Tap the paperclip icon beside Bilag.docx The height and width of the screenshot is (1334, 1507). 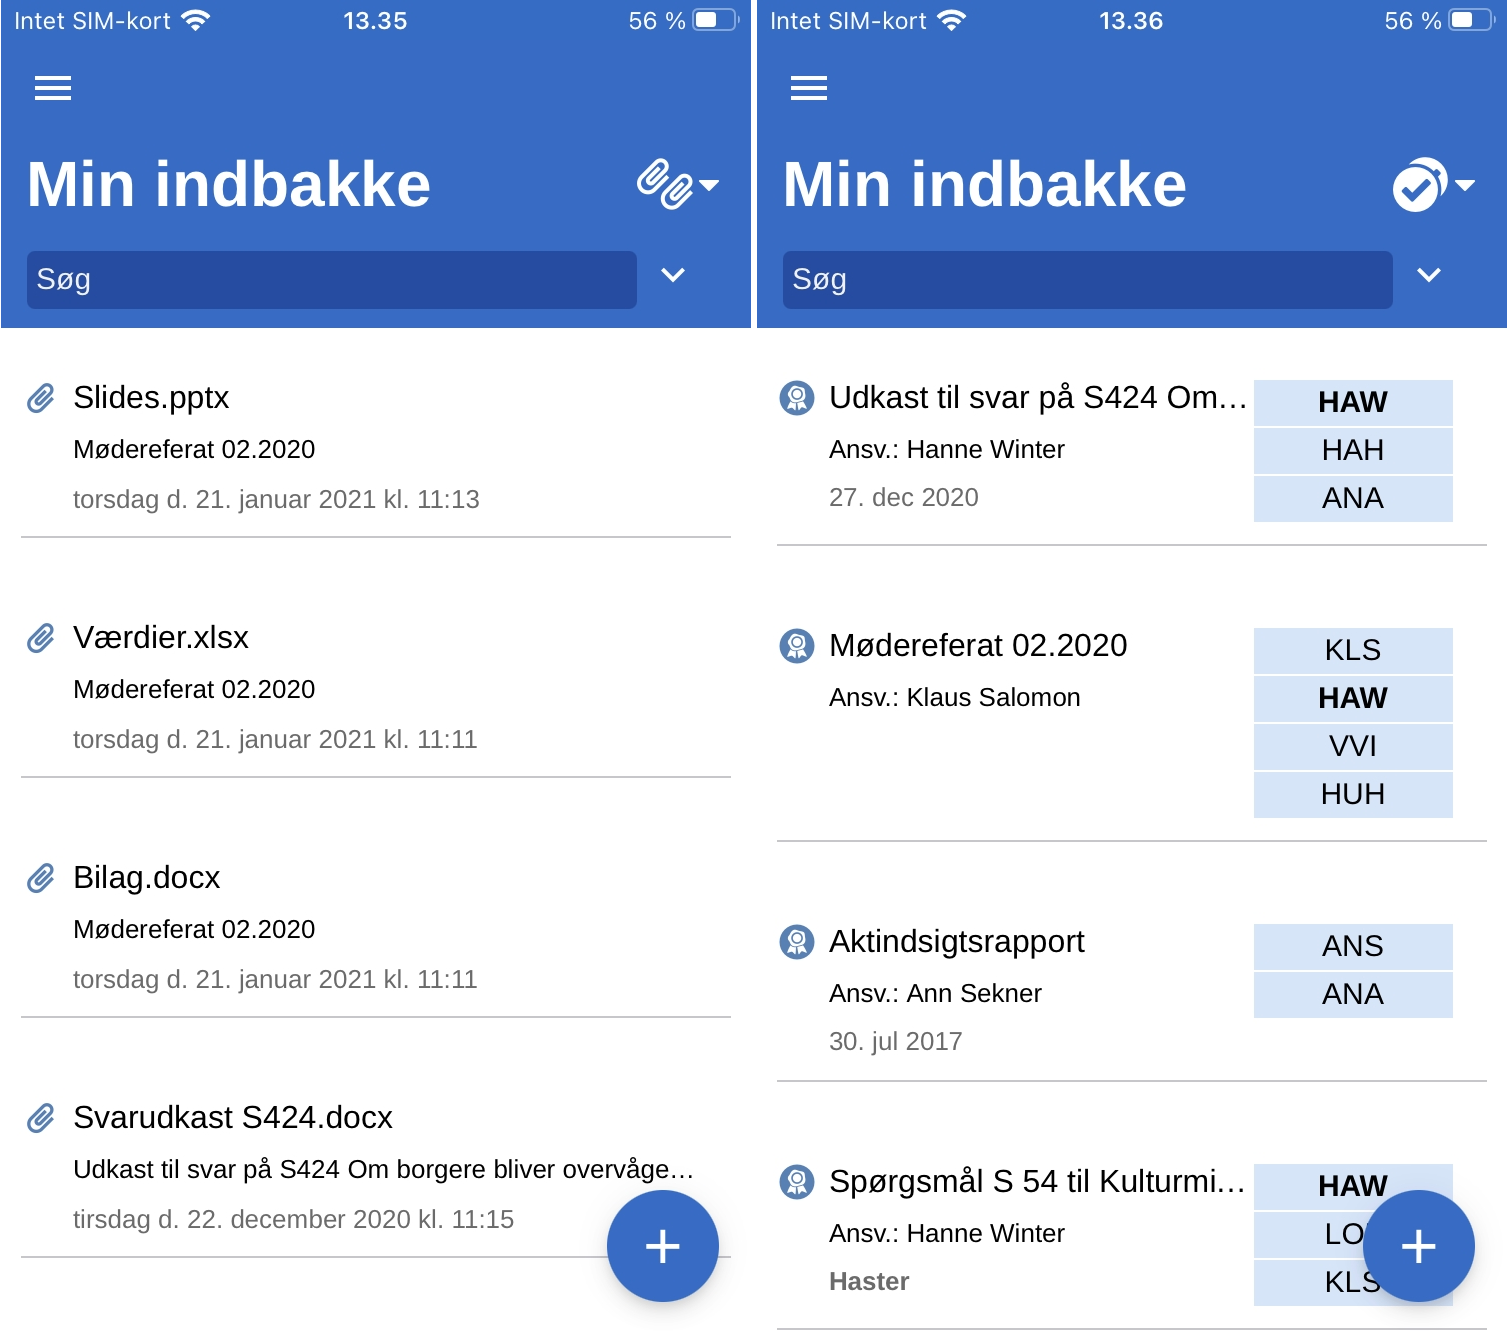click(41, 878)
